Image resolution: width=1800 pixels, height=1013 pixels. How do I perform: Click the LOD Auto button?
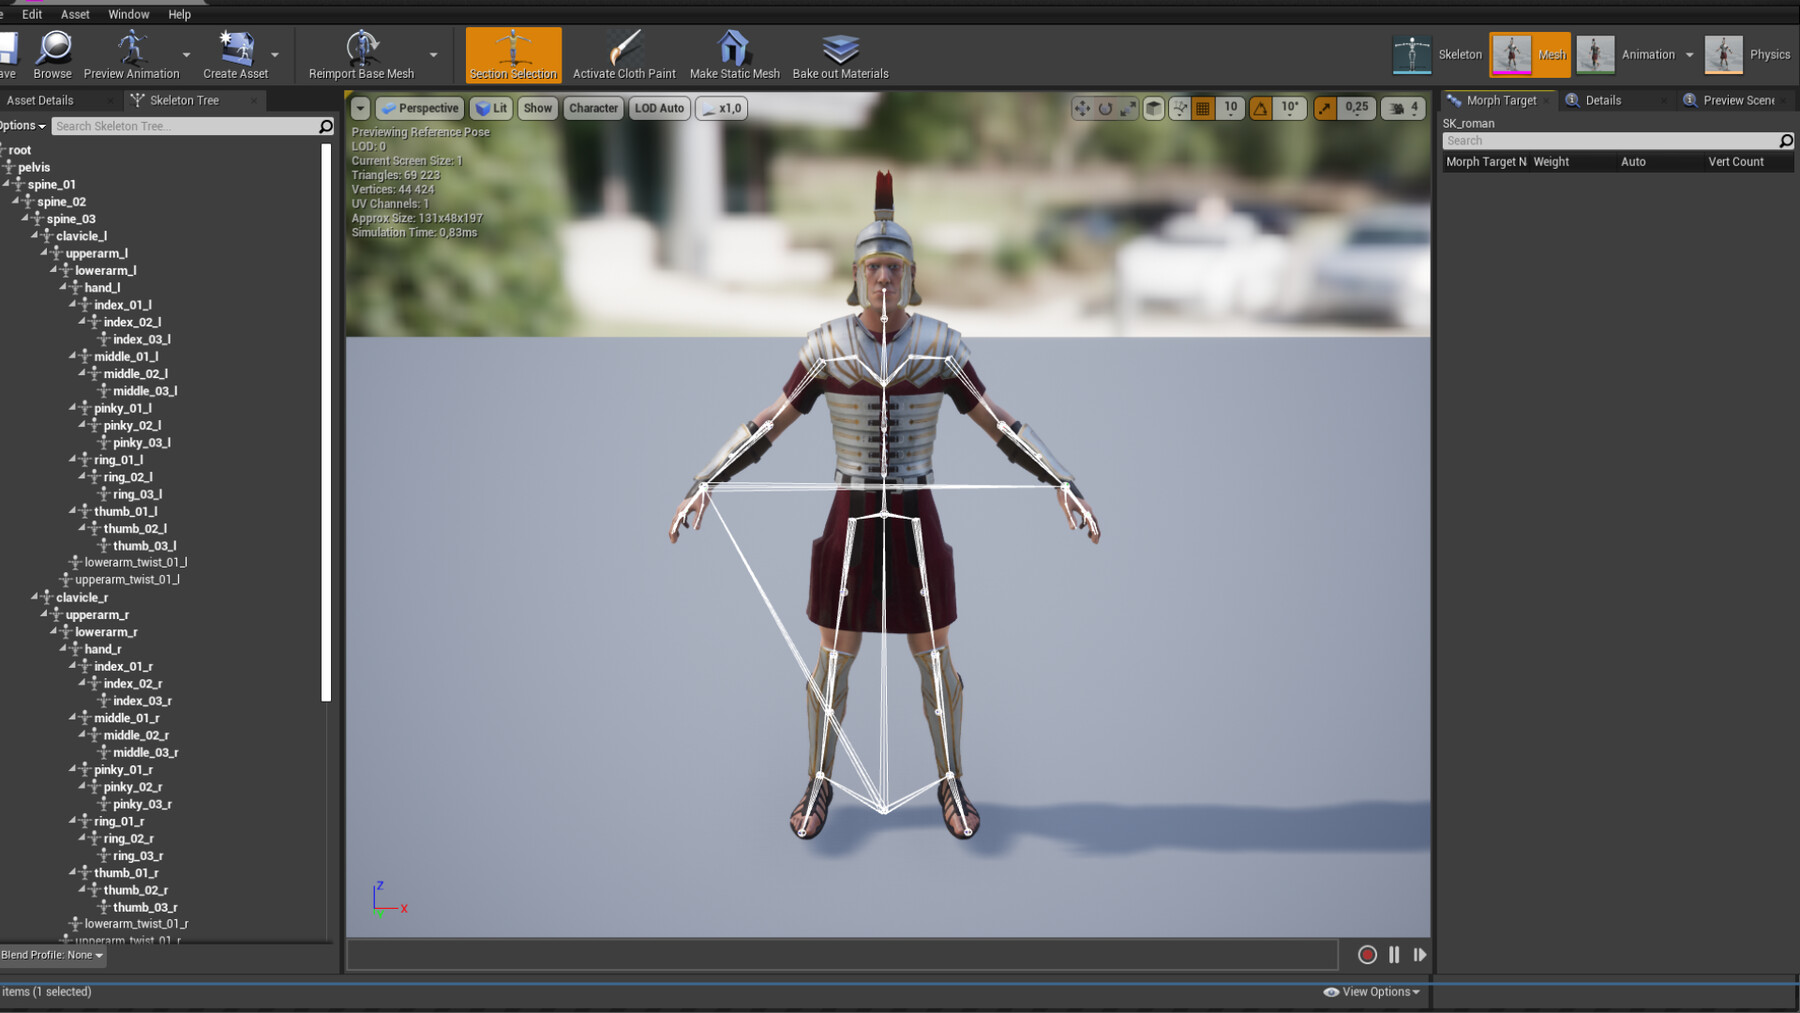658,108
